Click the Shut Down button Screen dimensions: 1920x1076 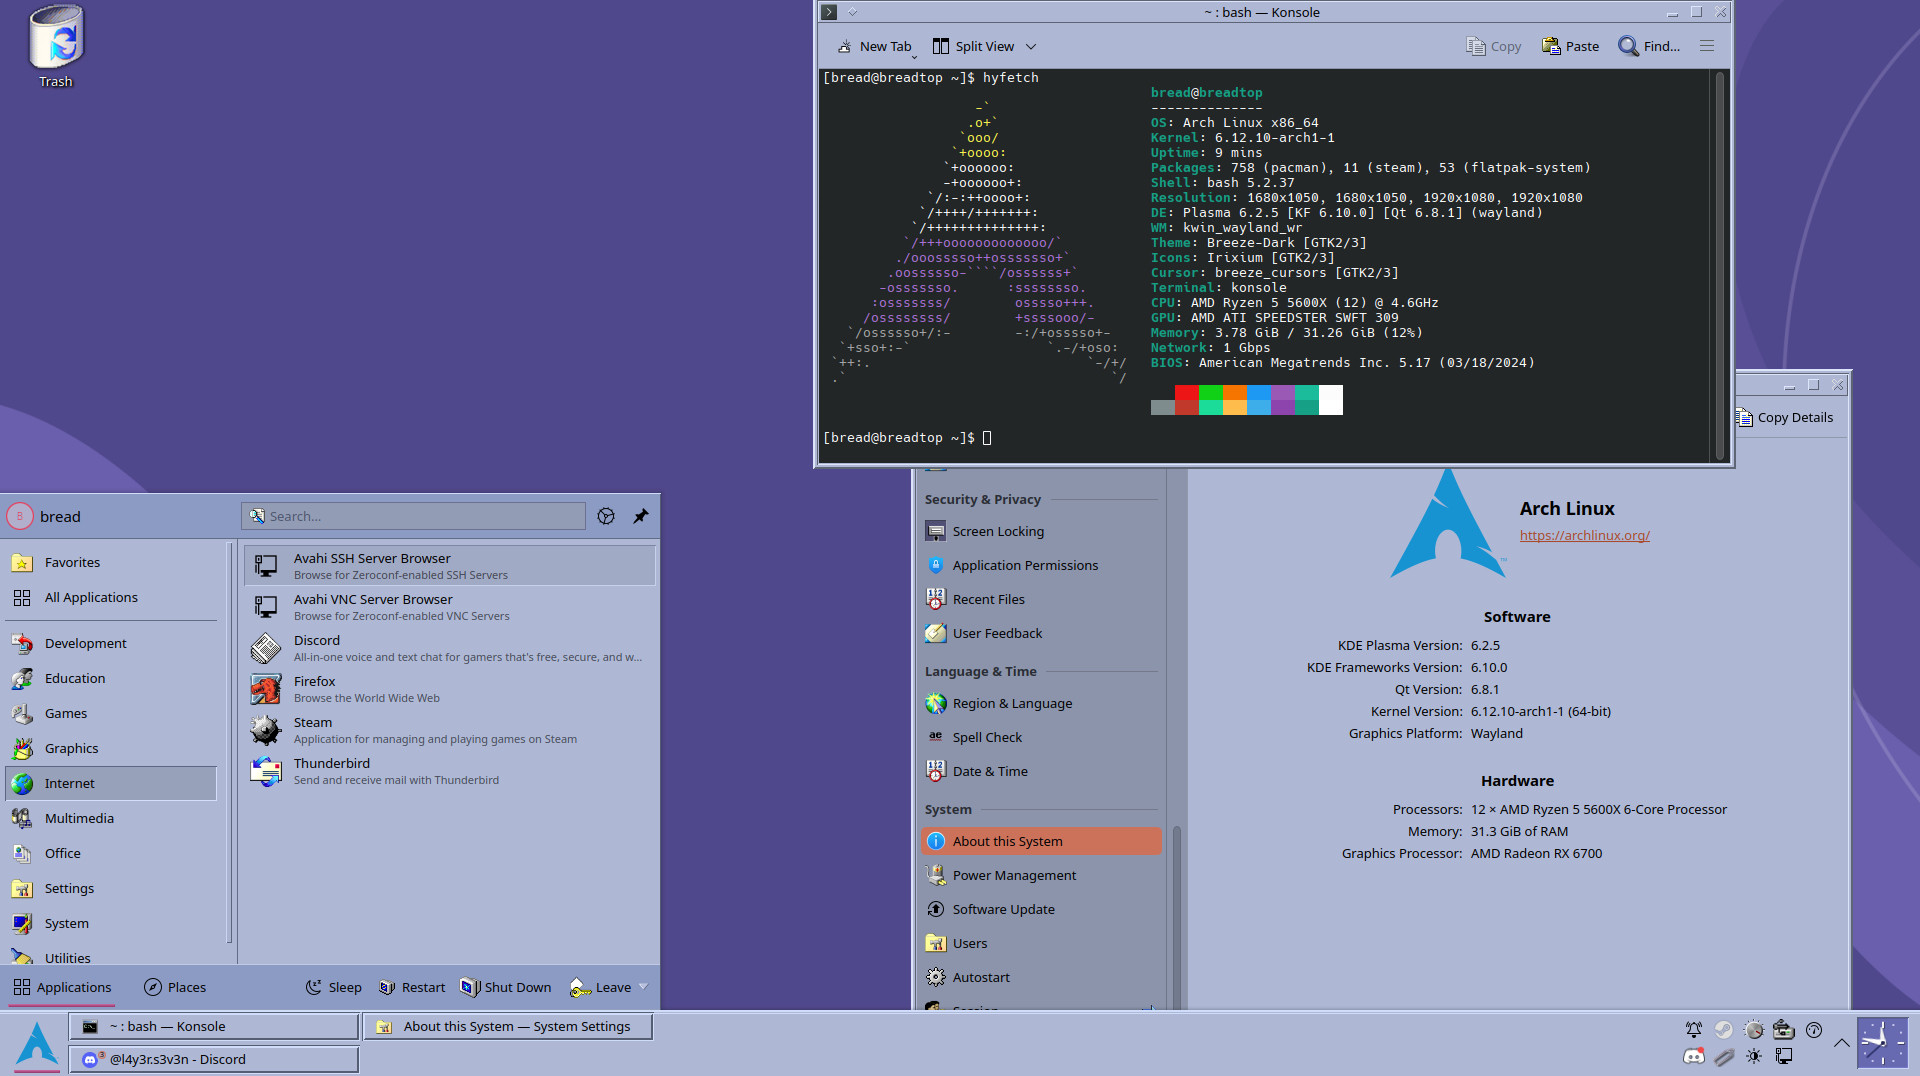pos(506,987)
